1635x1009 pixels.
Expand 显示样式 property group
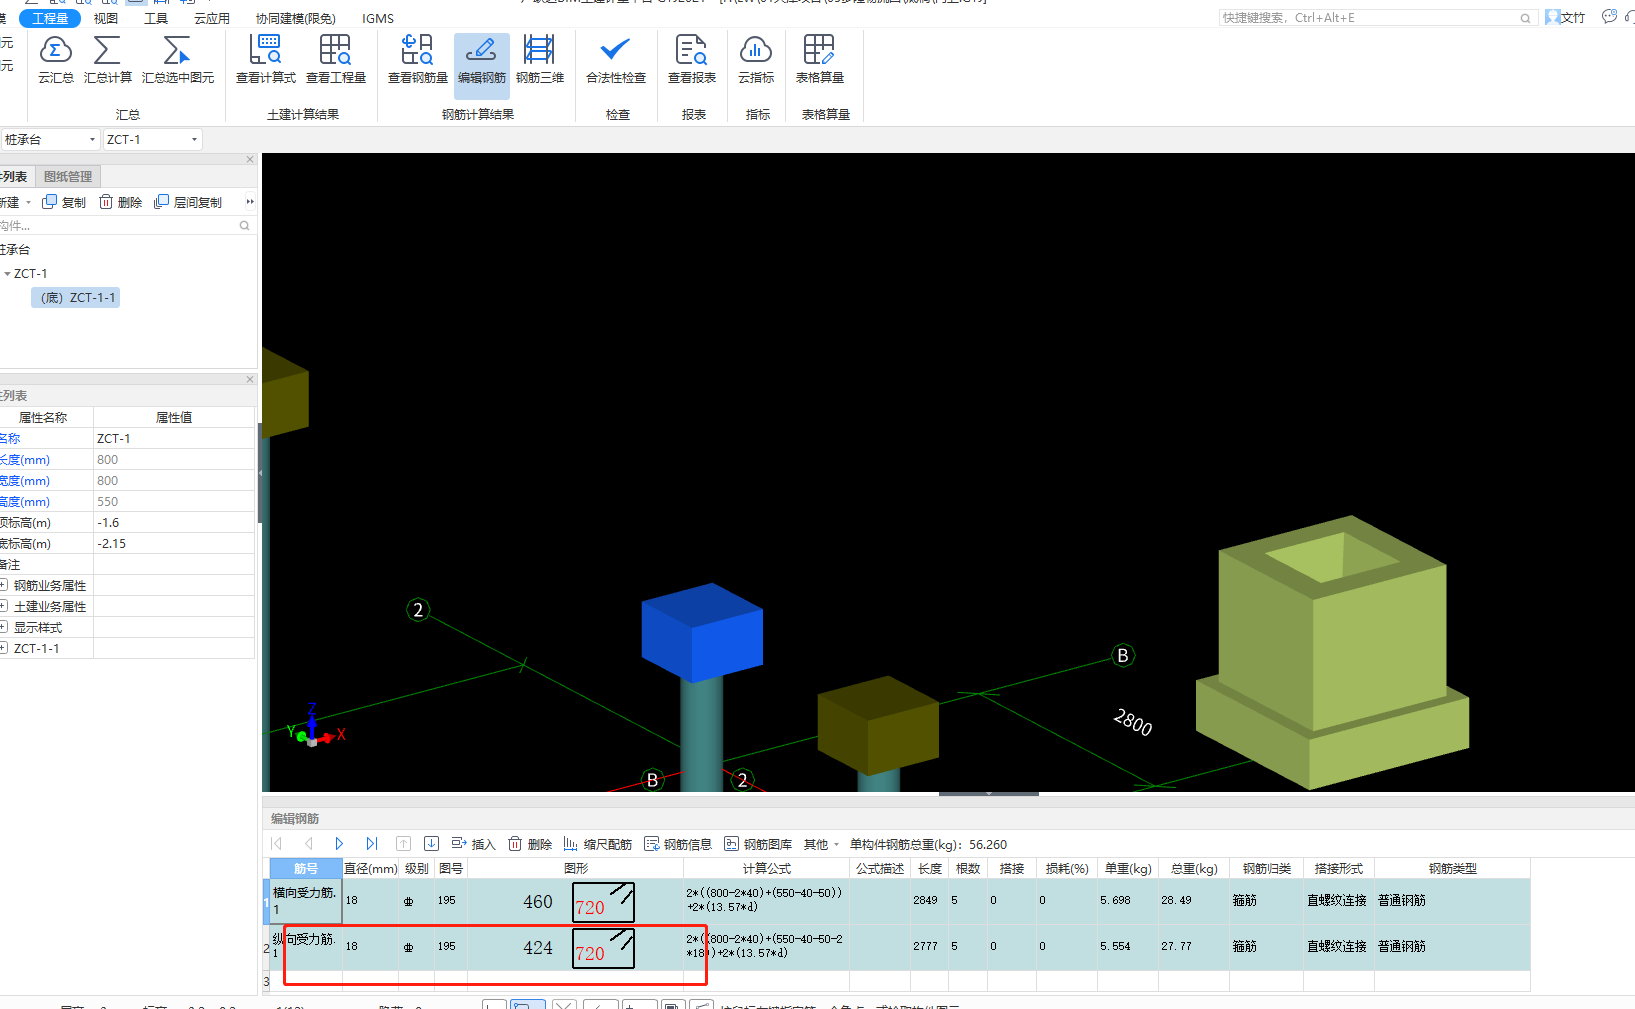pos(4,627)
